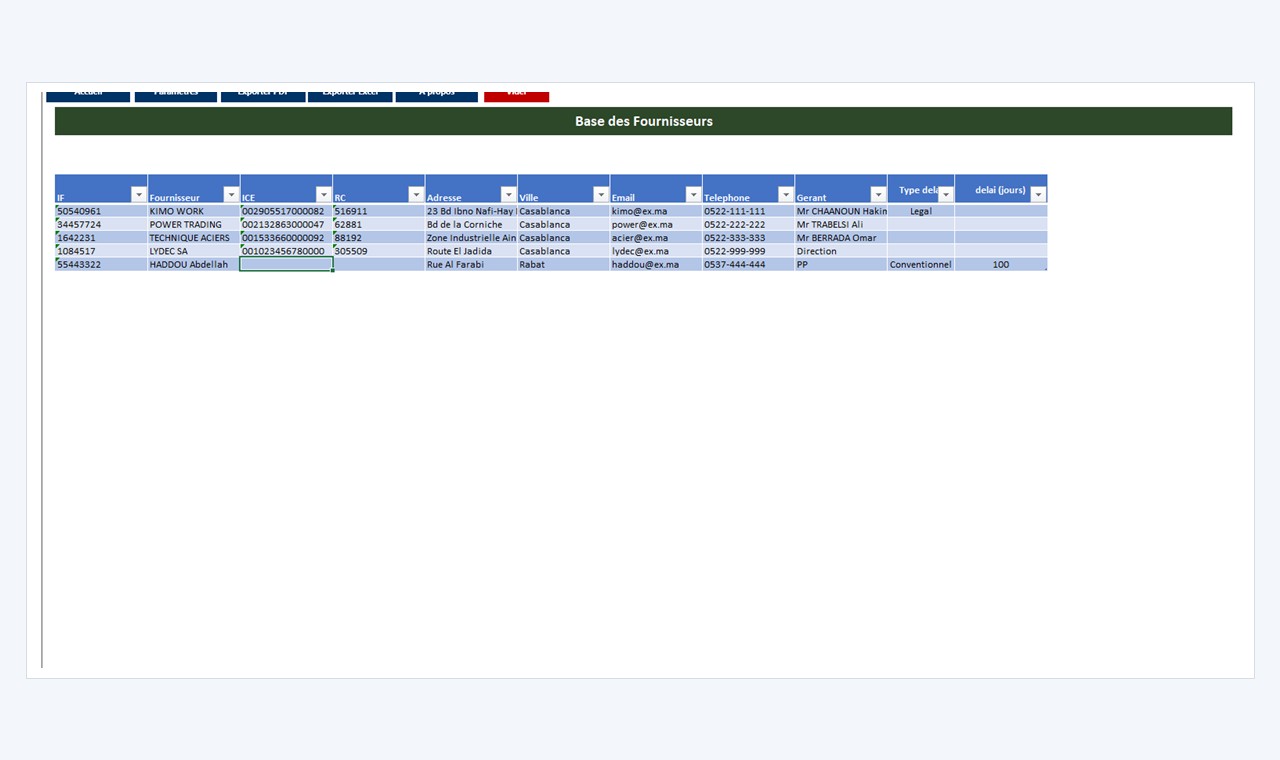Open the Ville column filter dropdown

tap(600, 195)
